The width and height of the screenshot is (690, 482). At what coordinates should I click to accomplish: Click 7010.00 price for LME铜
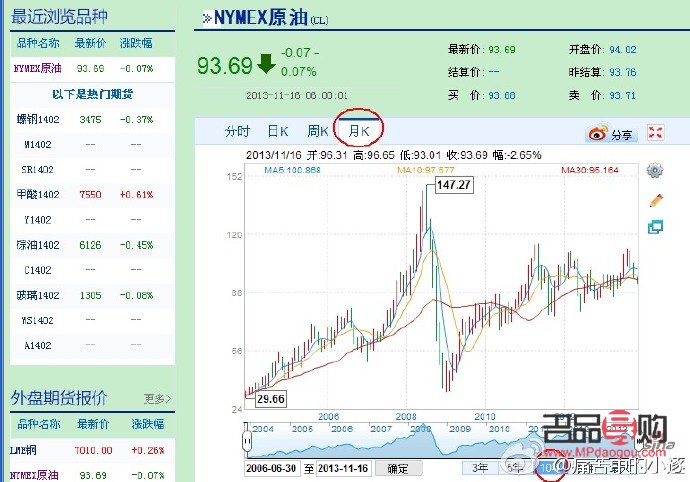[93, 450]
